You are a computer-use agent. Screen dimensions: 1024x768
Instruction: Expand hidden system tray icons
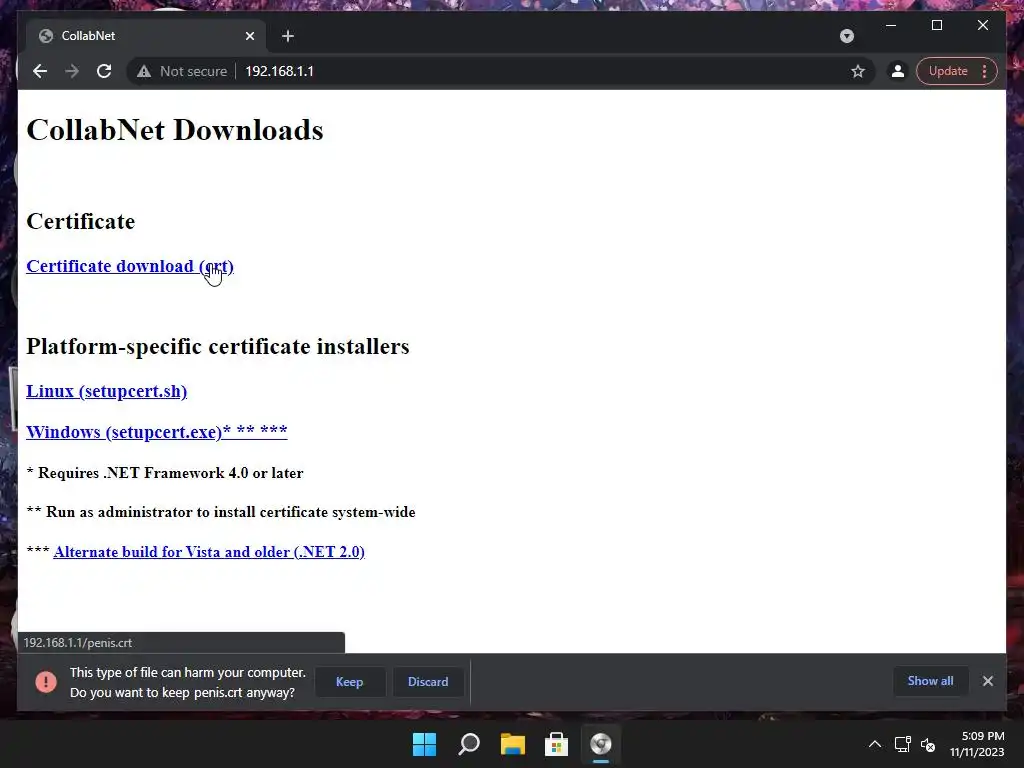875,744
